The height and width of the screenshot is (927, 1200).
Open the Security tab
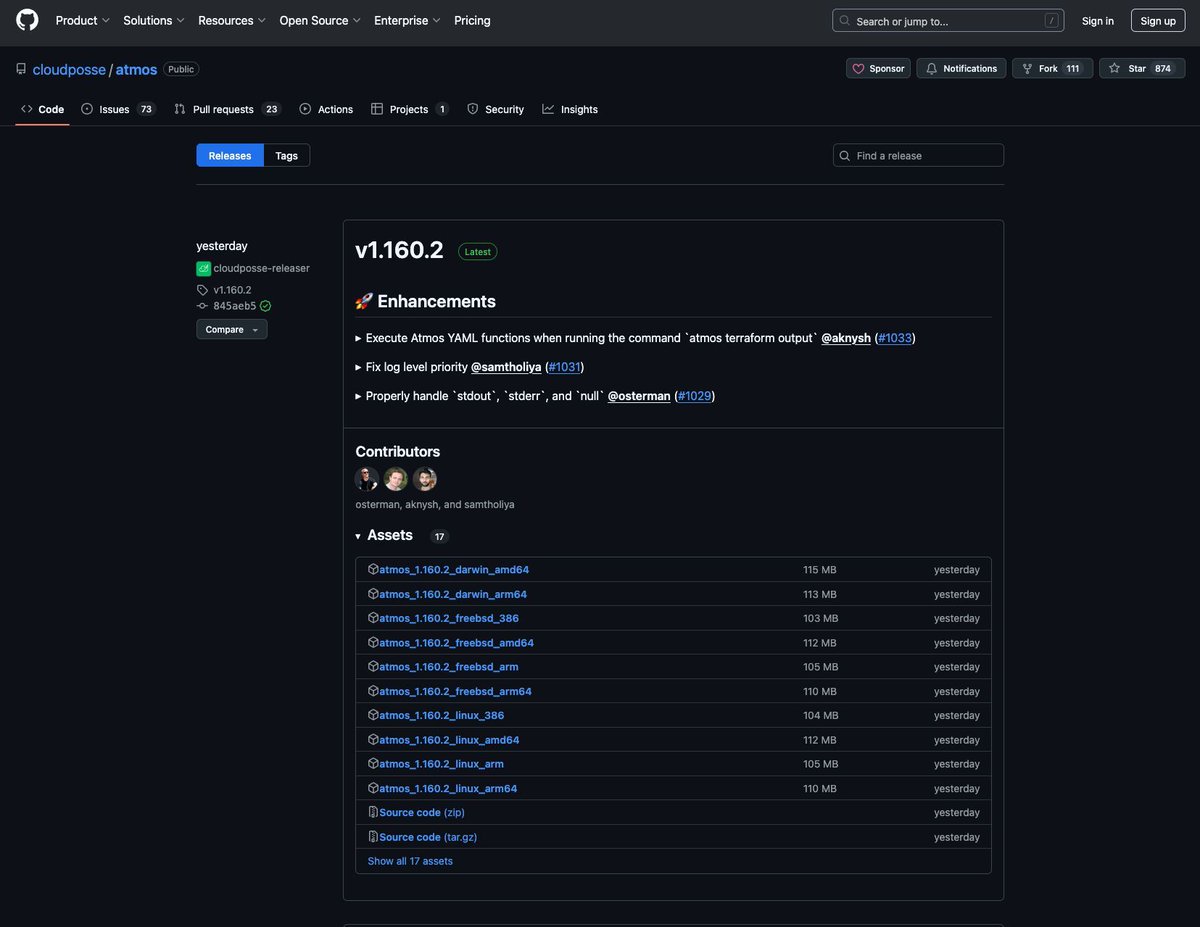[495, 109]
